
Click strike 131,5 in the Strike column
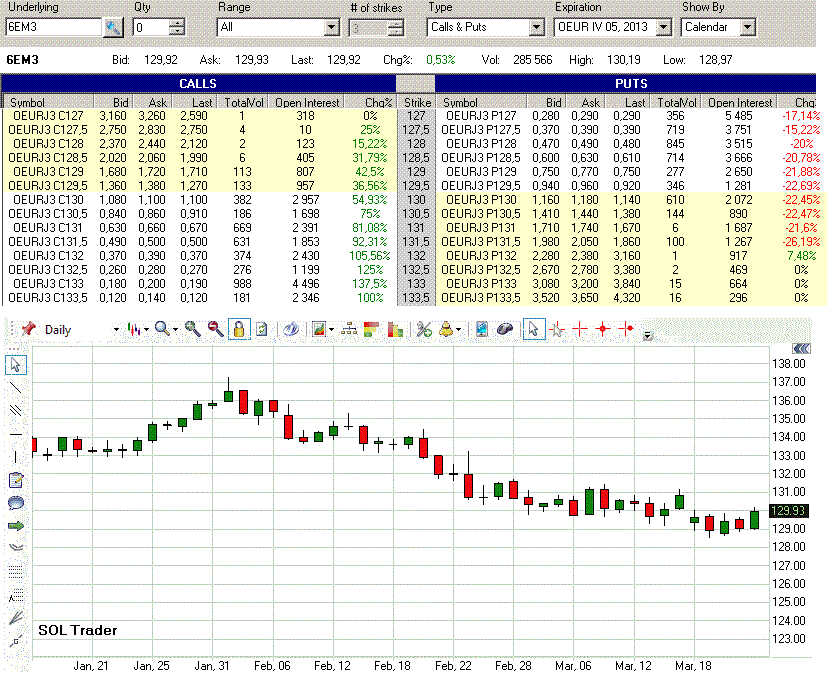click(416, 242)
